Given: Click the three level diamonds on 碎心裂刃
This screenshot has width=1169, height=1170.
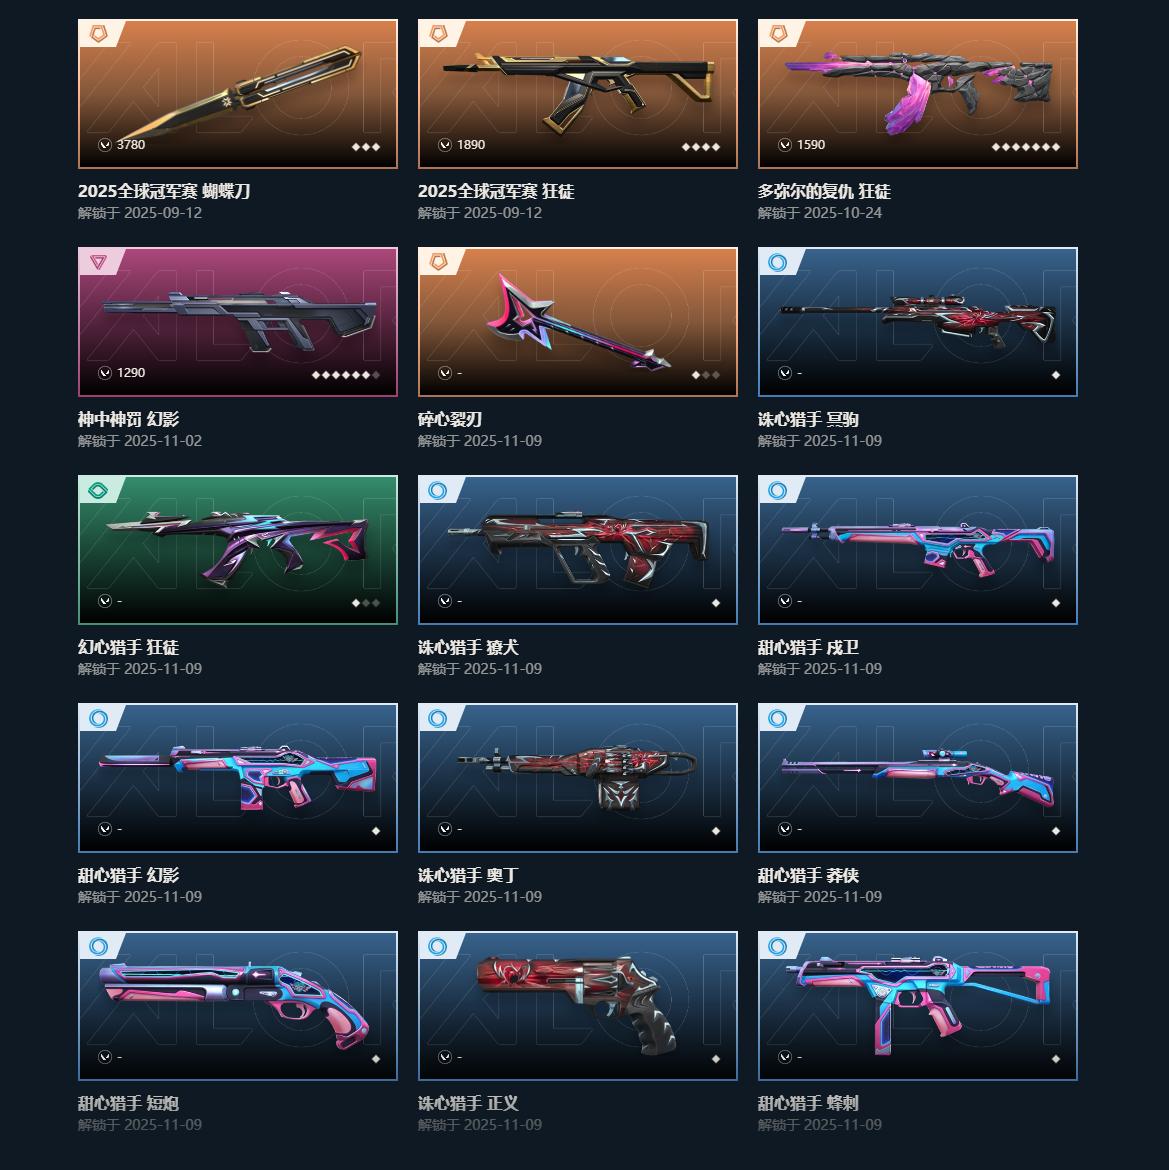Looking at the screenshot, I should (x=706, y=375).
